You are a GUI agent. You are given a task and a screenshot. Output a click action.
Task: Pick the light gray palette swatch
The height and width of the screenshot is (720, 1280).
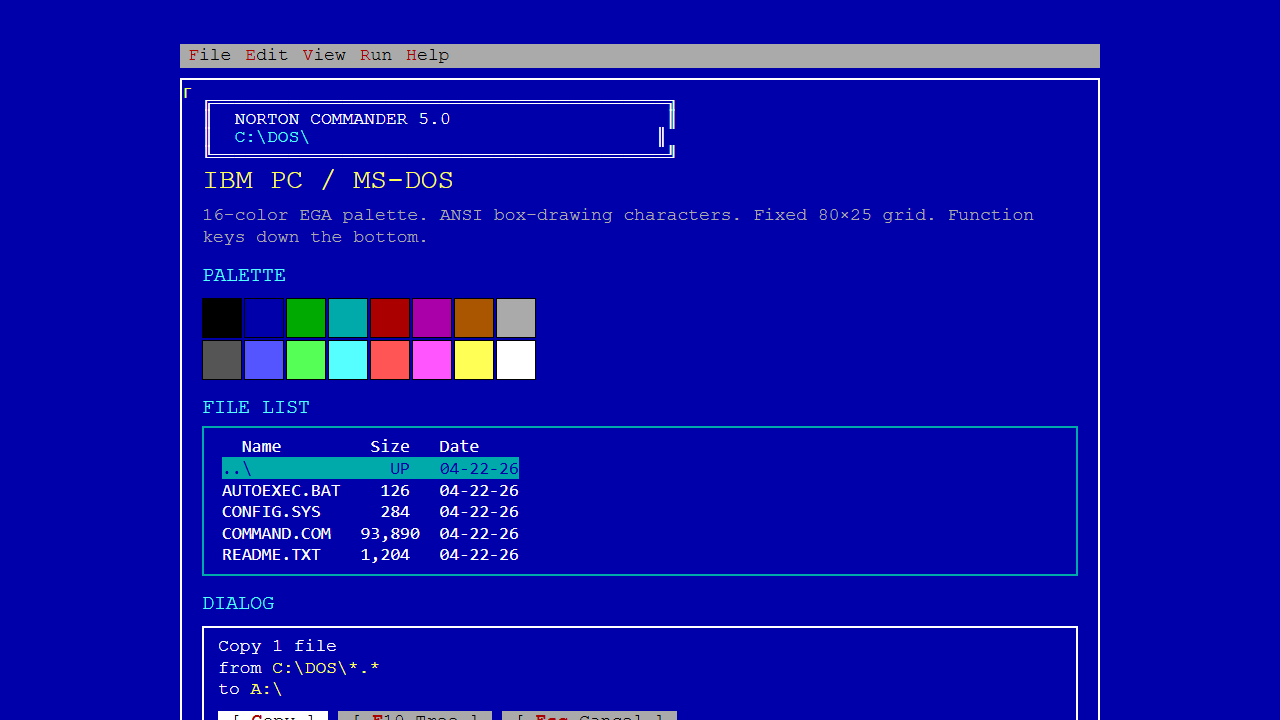(x=516, y=318)
